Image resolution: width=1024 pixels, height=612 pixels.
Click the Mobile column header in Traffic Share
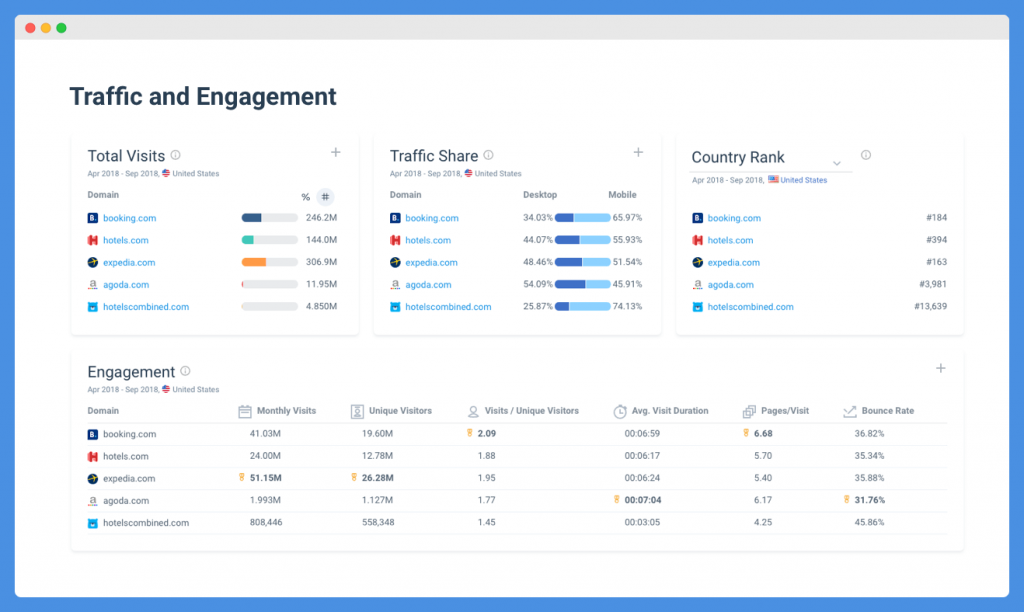tap(622, 195)
